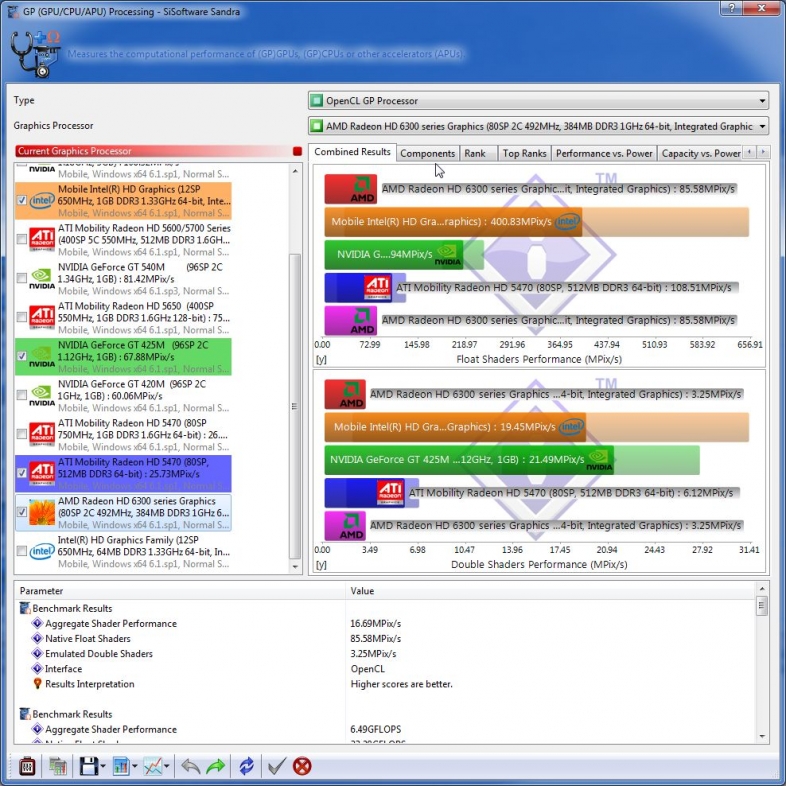This screenshot has width=786, height=786.
Task: Click the results table scroll-down arrow
Action: [762, 736]
